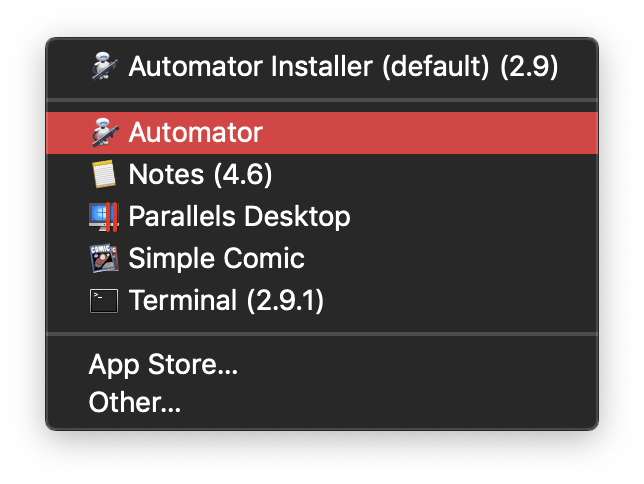Click the Parallels Desktop monitor icon
Viewport: 644px width, 484px height.
(x=104, y=217)
